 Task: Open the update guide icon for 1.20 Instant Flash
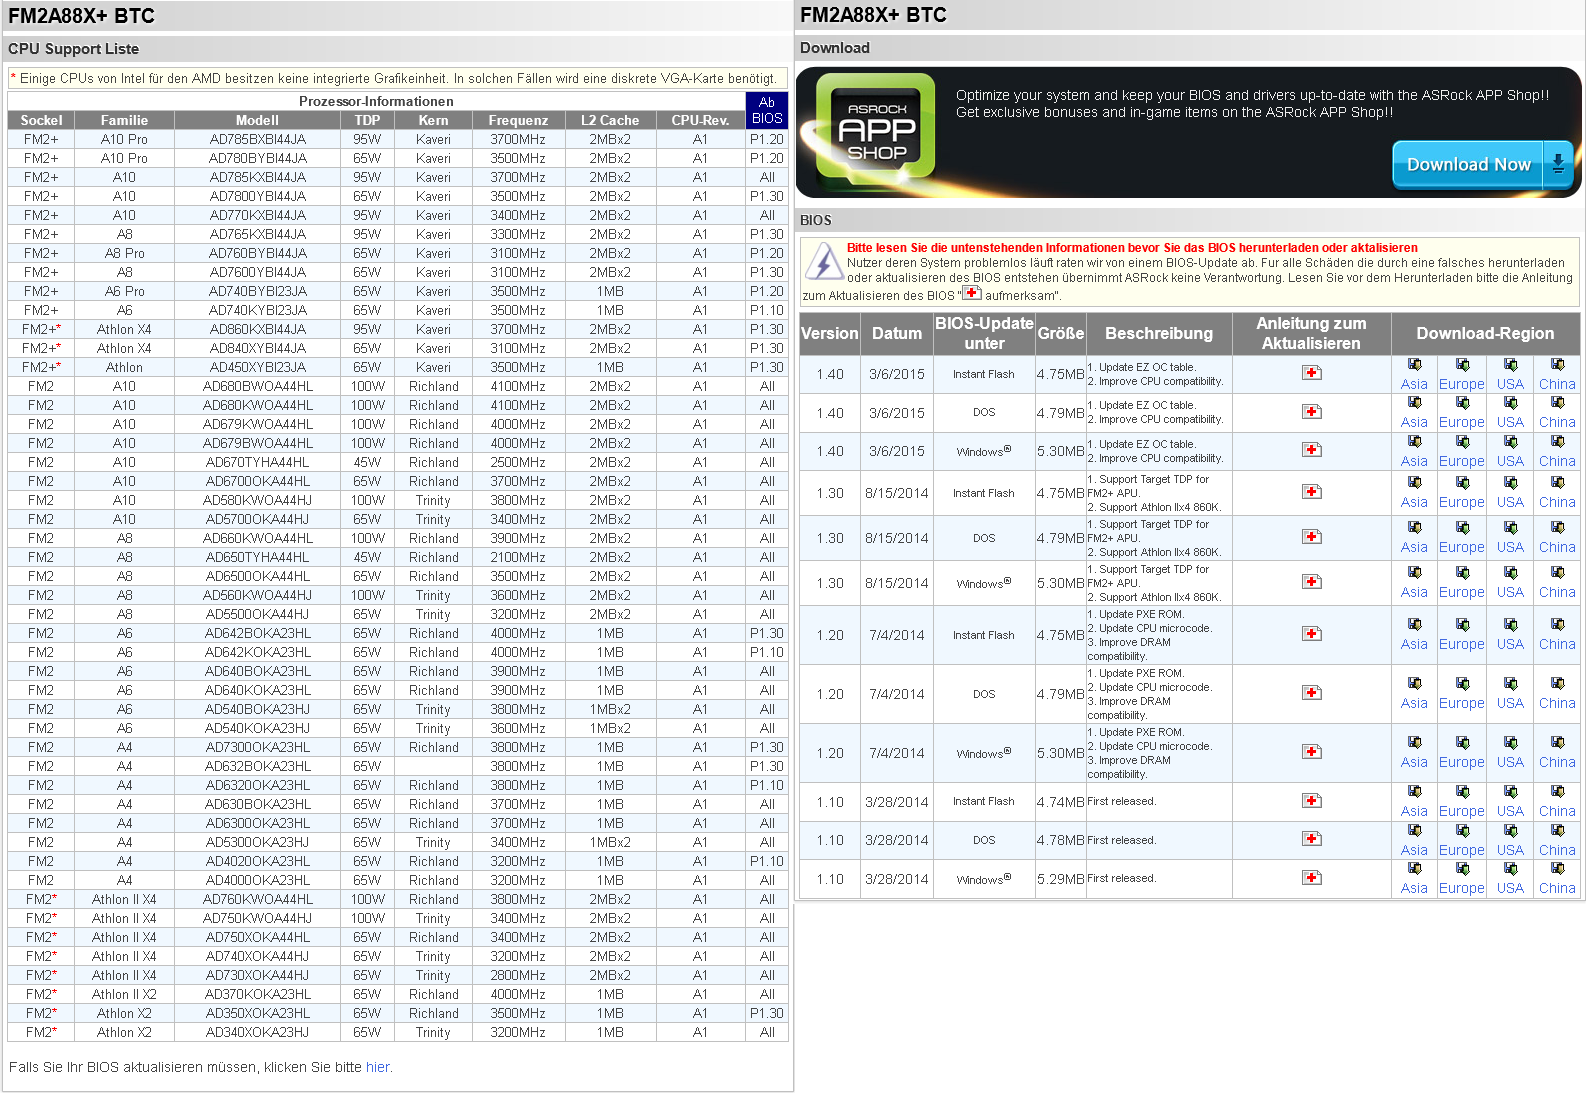[x=1312, y=634]
